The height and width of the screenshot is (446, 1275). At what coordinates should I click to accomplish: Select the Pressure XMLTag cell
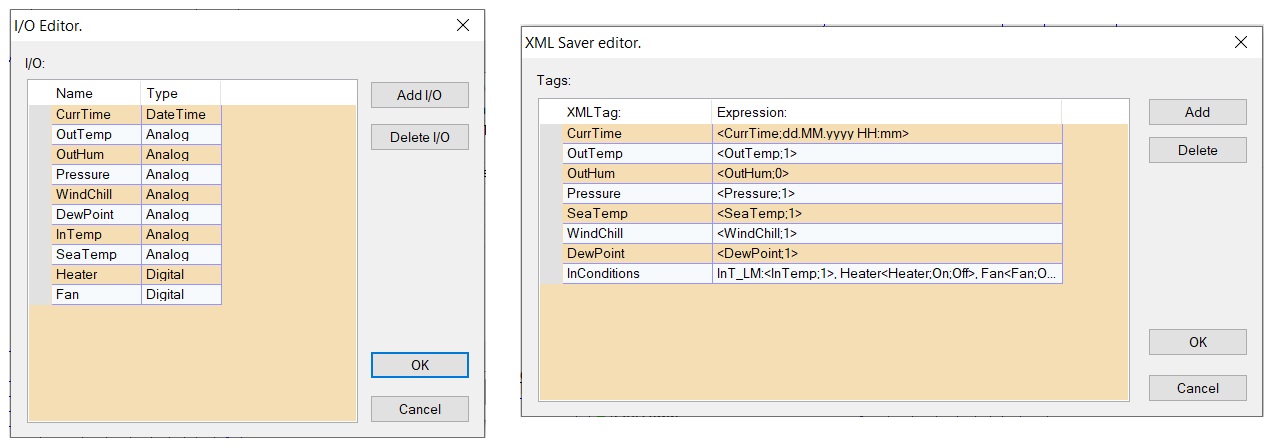pyautogui.click(x=637, y=193)
